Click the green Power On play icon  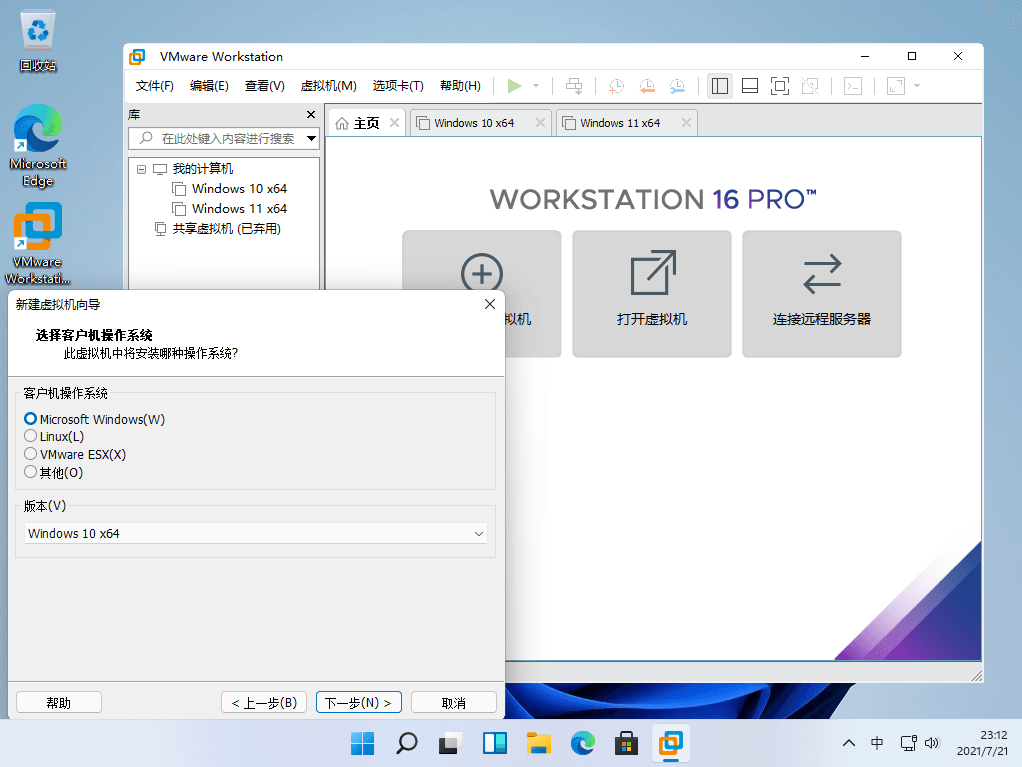(514, 86)
